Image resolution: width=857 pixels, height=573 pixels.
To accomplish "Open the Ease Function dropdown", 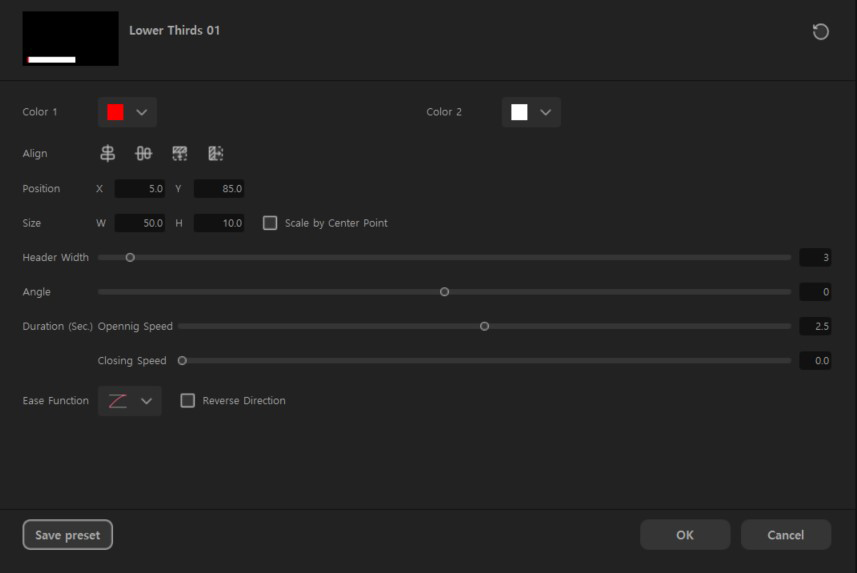I will point(130,401).
